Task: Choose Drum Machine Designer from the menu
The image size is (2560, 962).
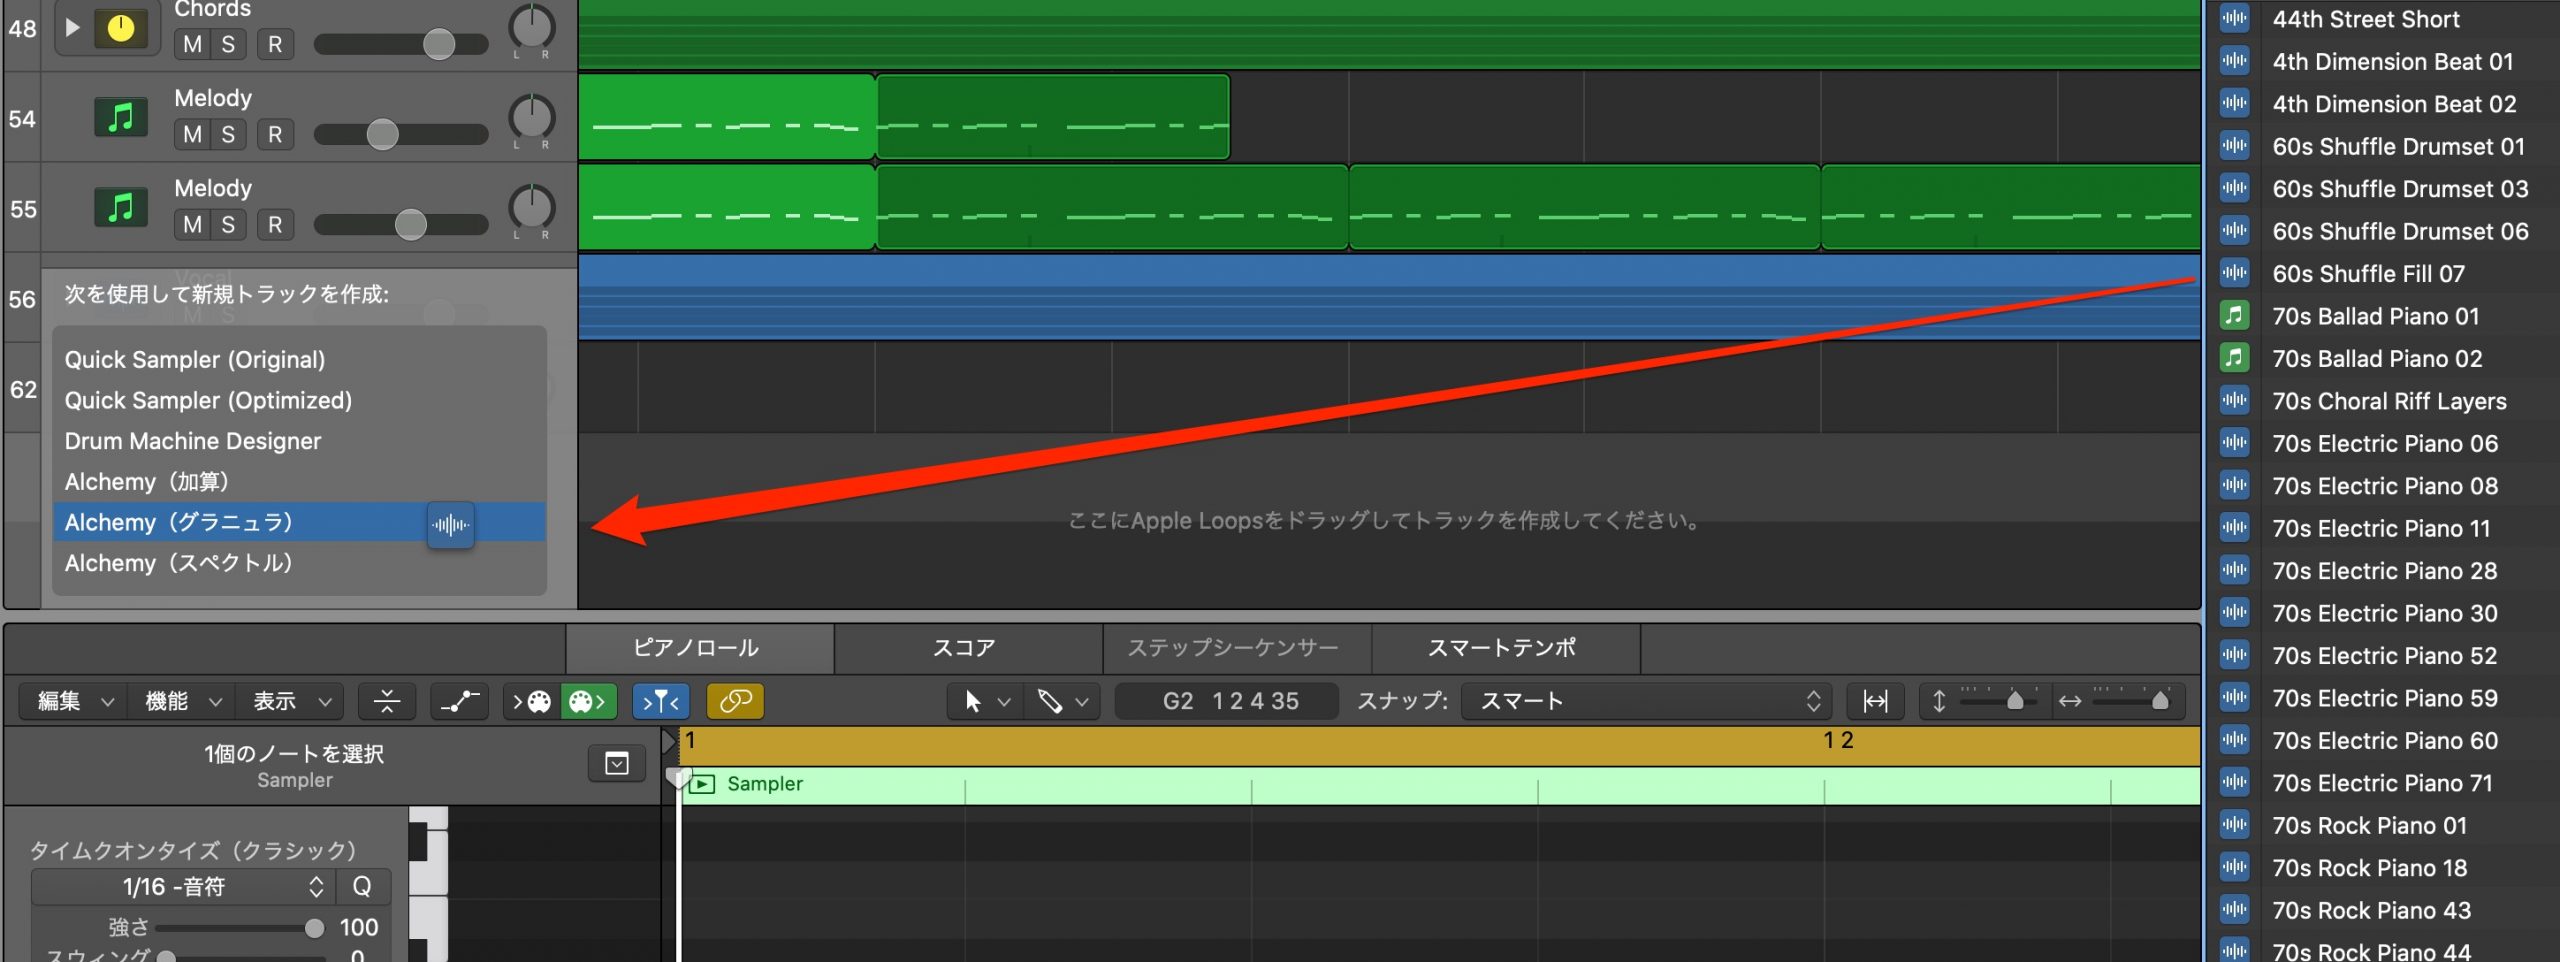Action: pyautogui.click(x=299, y=441)
